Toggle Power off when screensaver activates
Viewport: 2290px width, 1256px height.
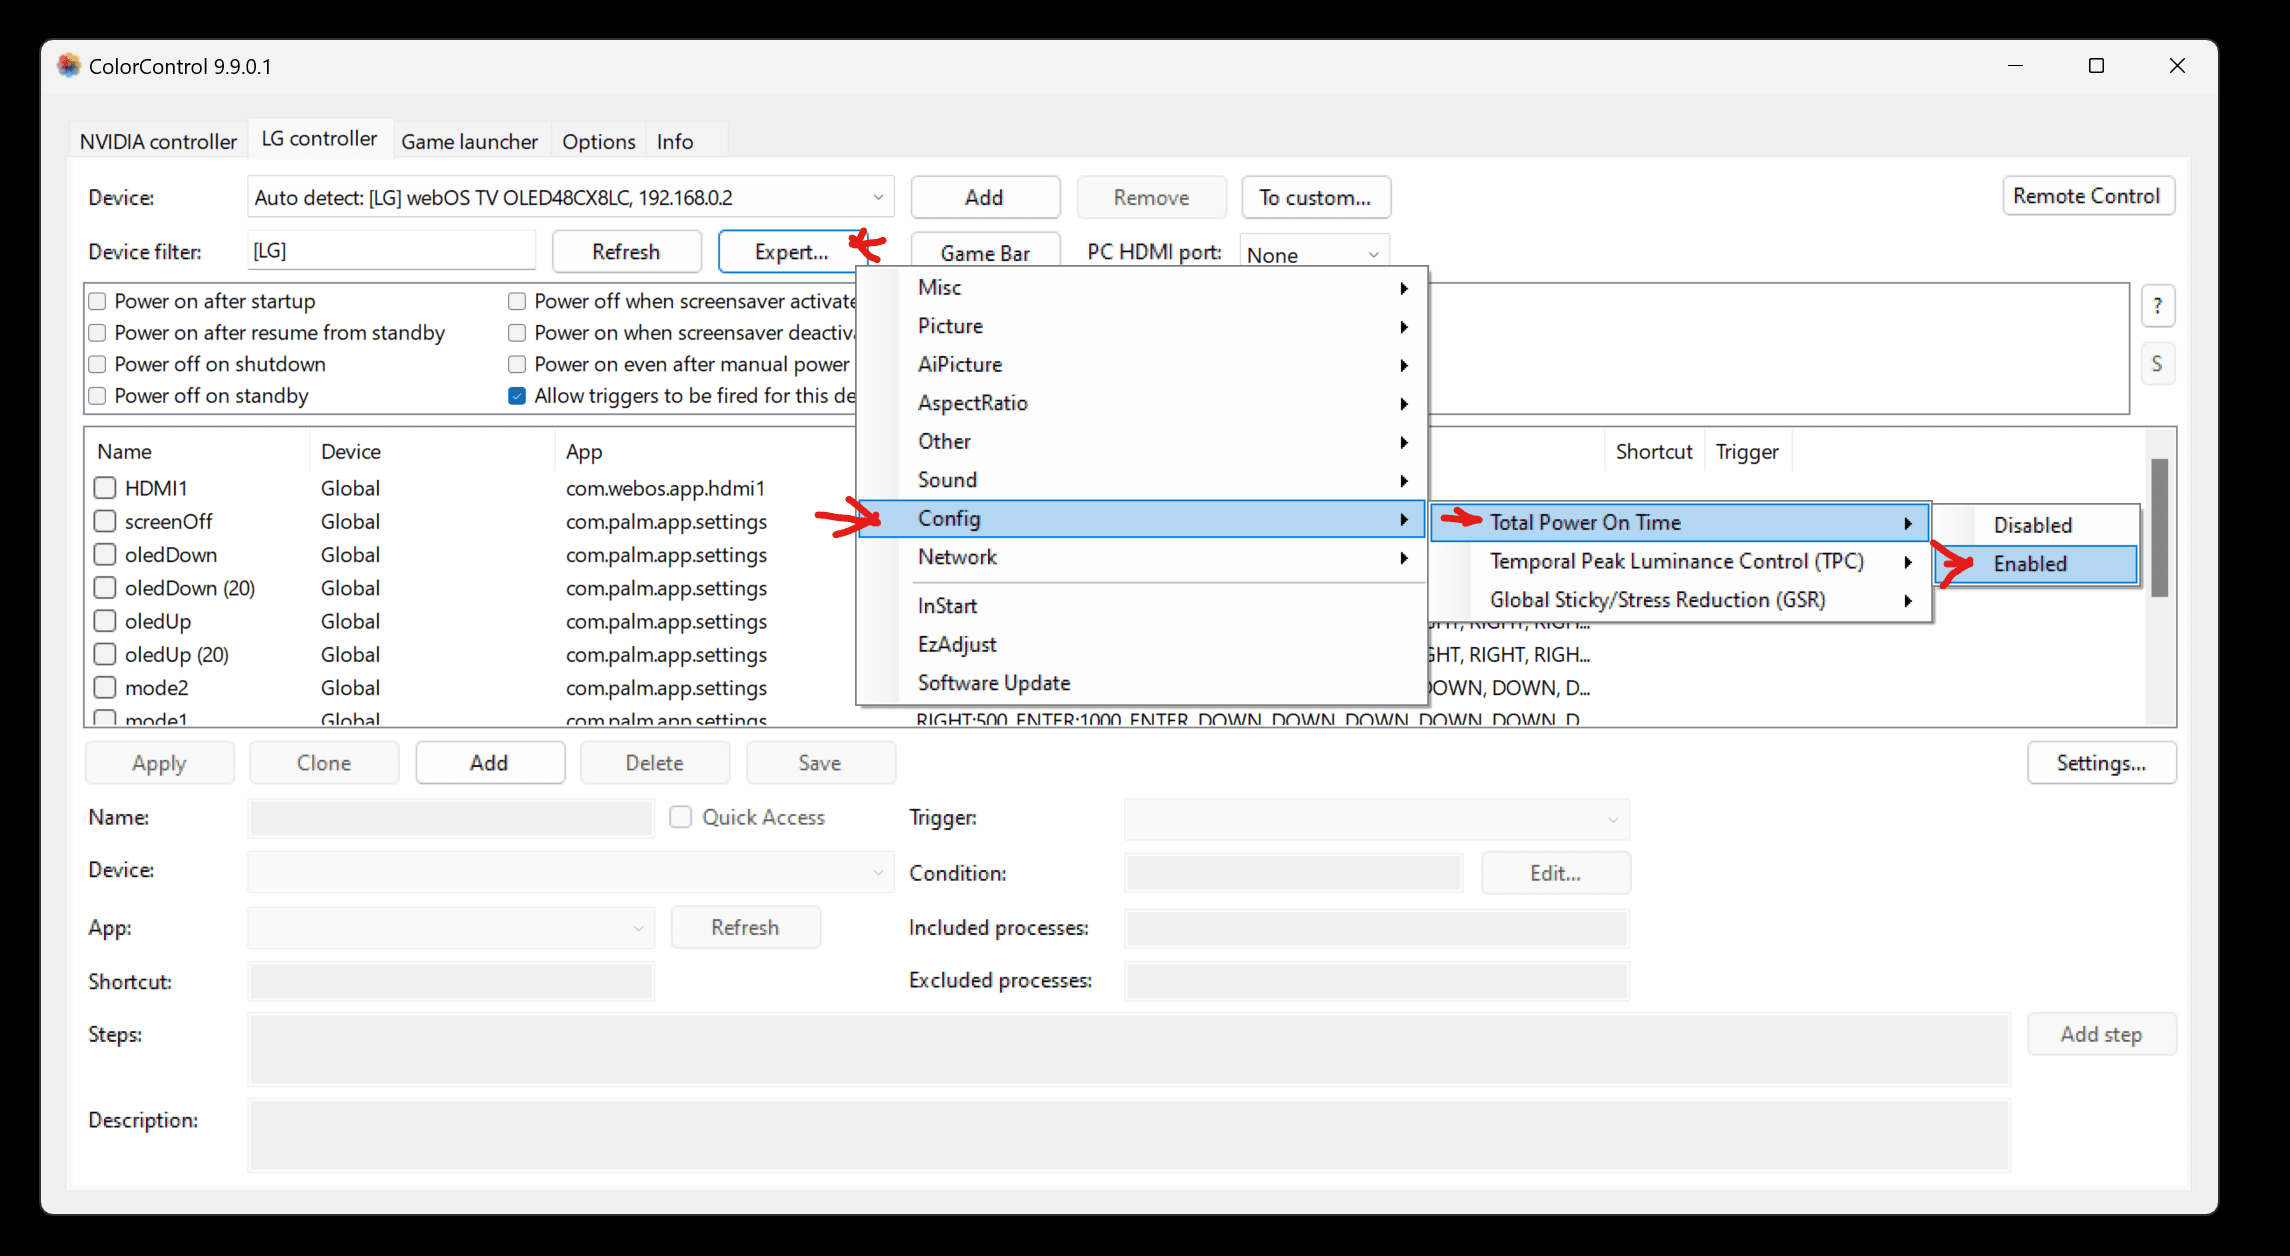517,301
